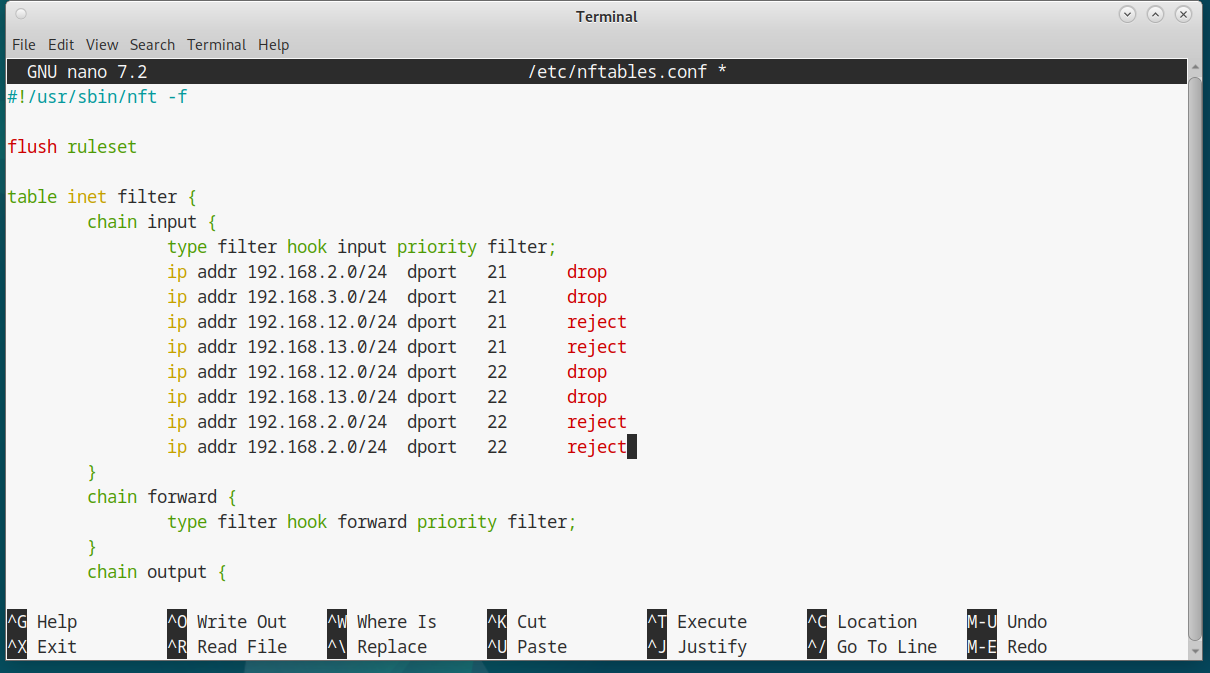Click the ^X Exit shortcut label

(x=45, y=647)
